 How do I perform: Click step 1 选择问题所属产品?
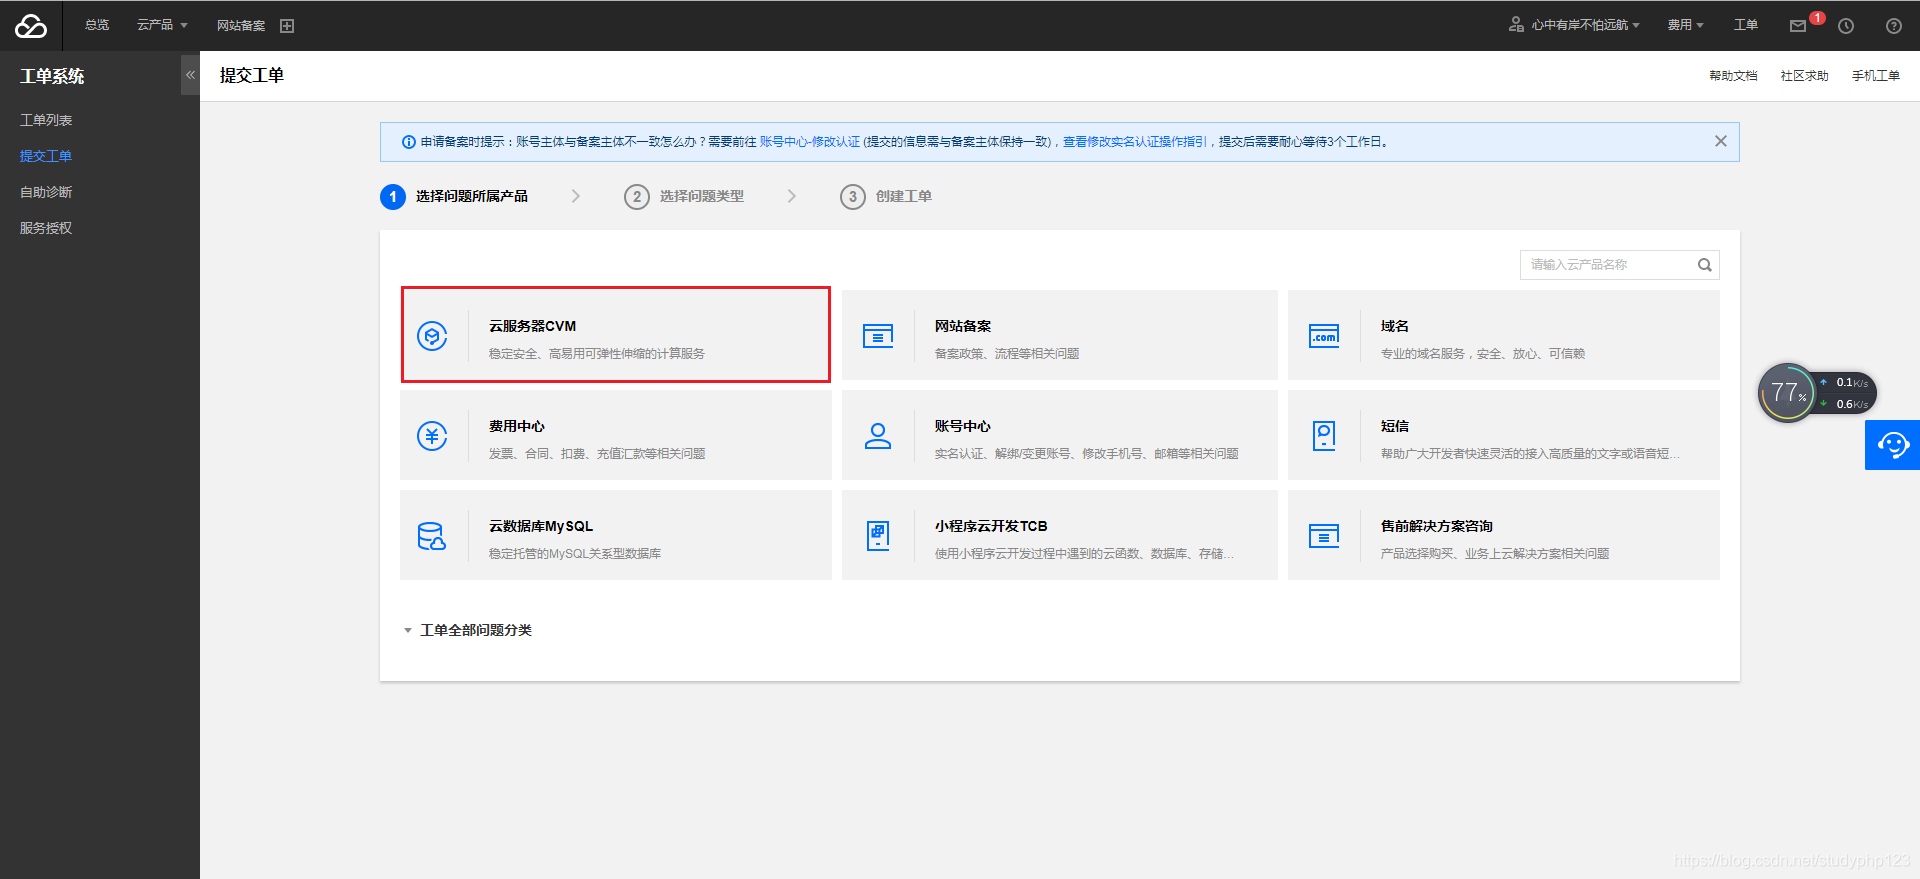455,196
